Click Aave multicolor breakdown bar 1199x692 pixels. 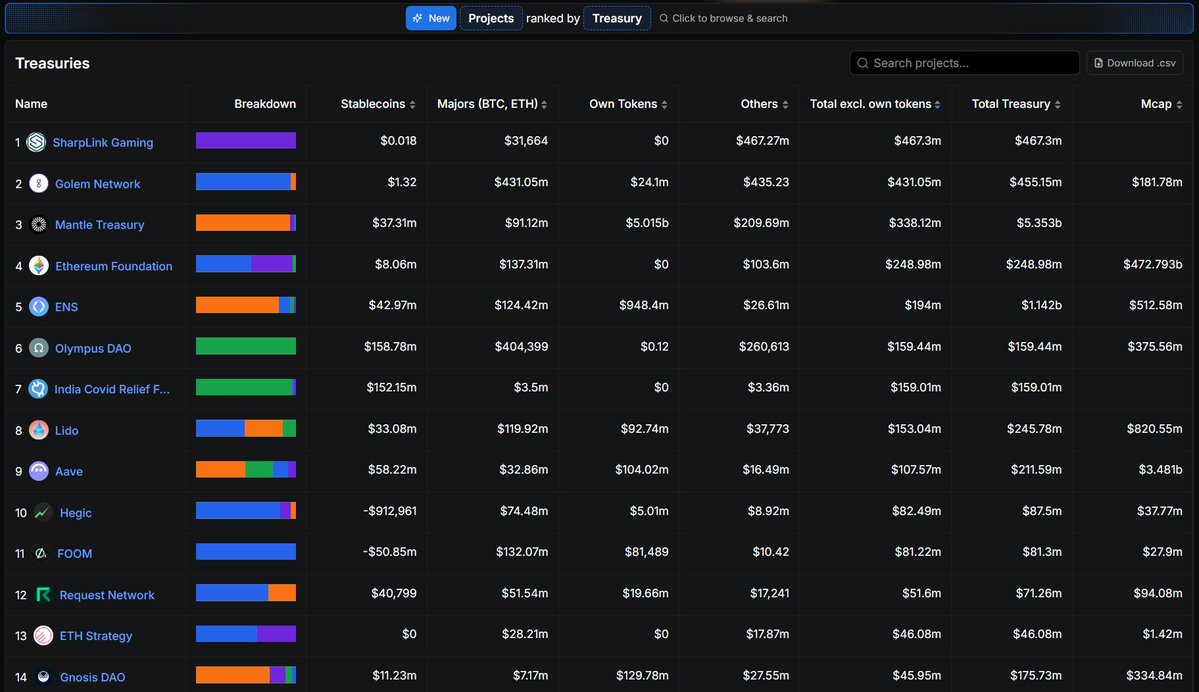(245, 469)
